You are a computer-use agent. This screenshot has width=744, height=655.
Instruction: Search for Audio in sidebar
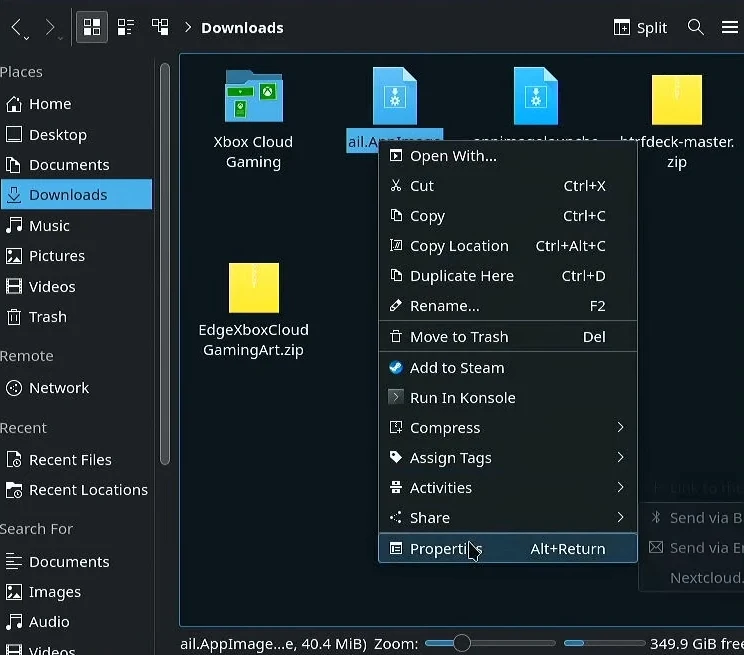pyautogui.click(x=76, y=622)
